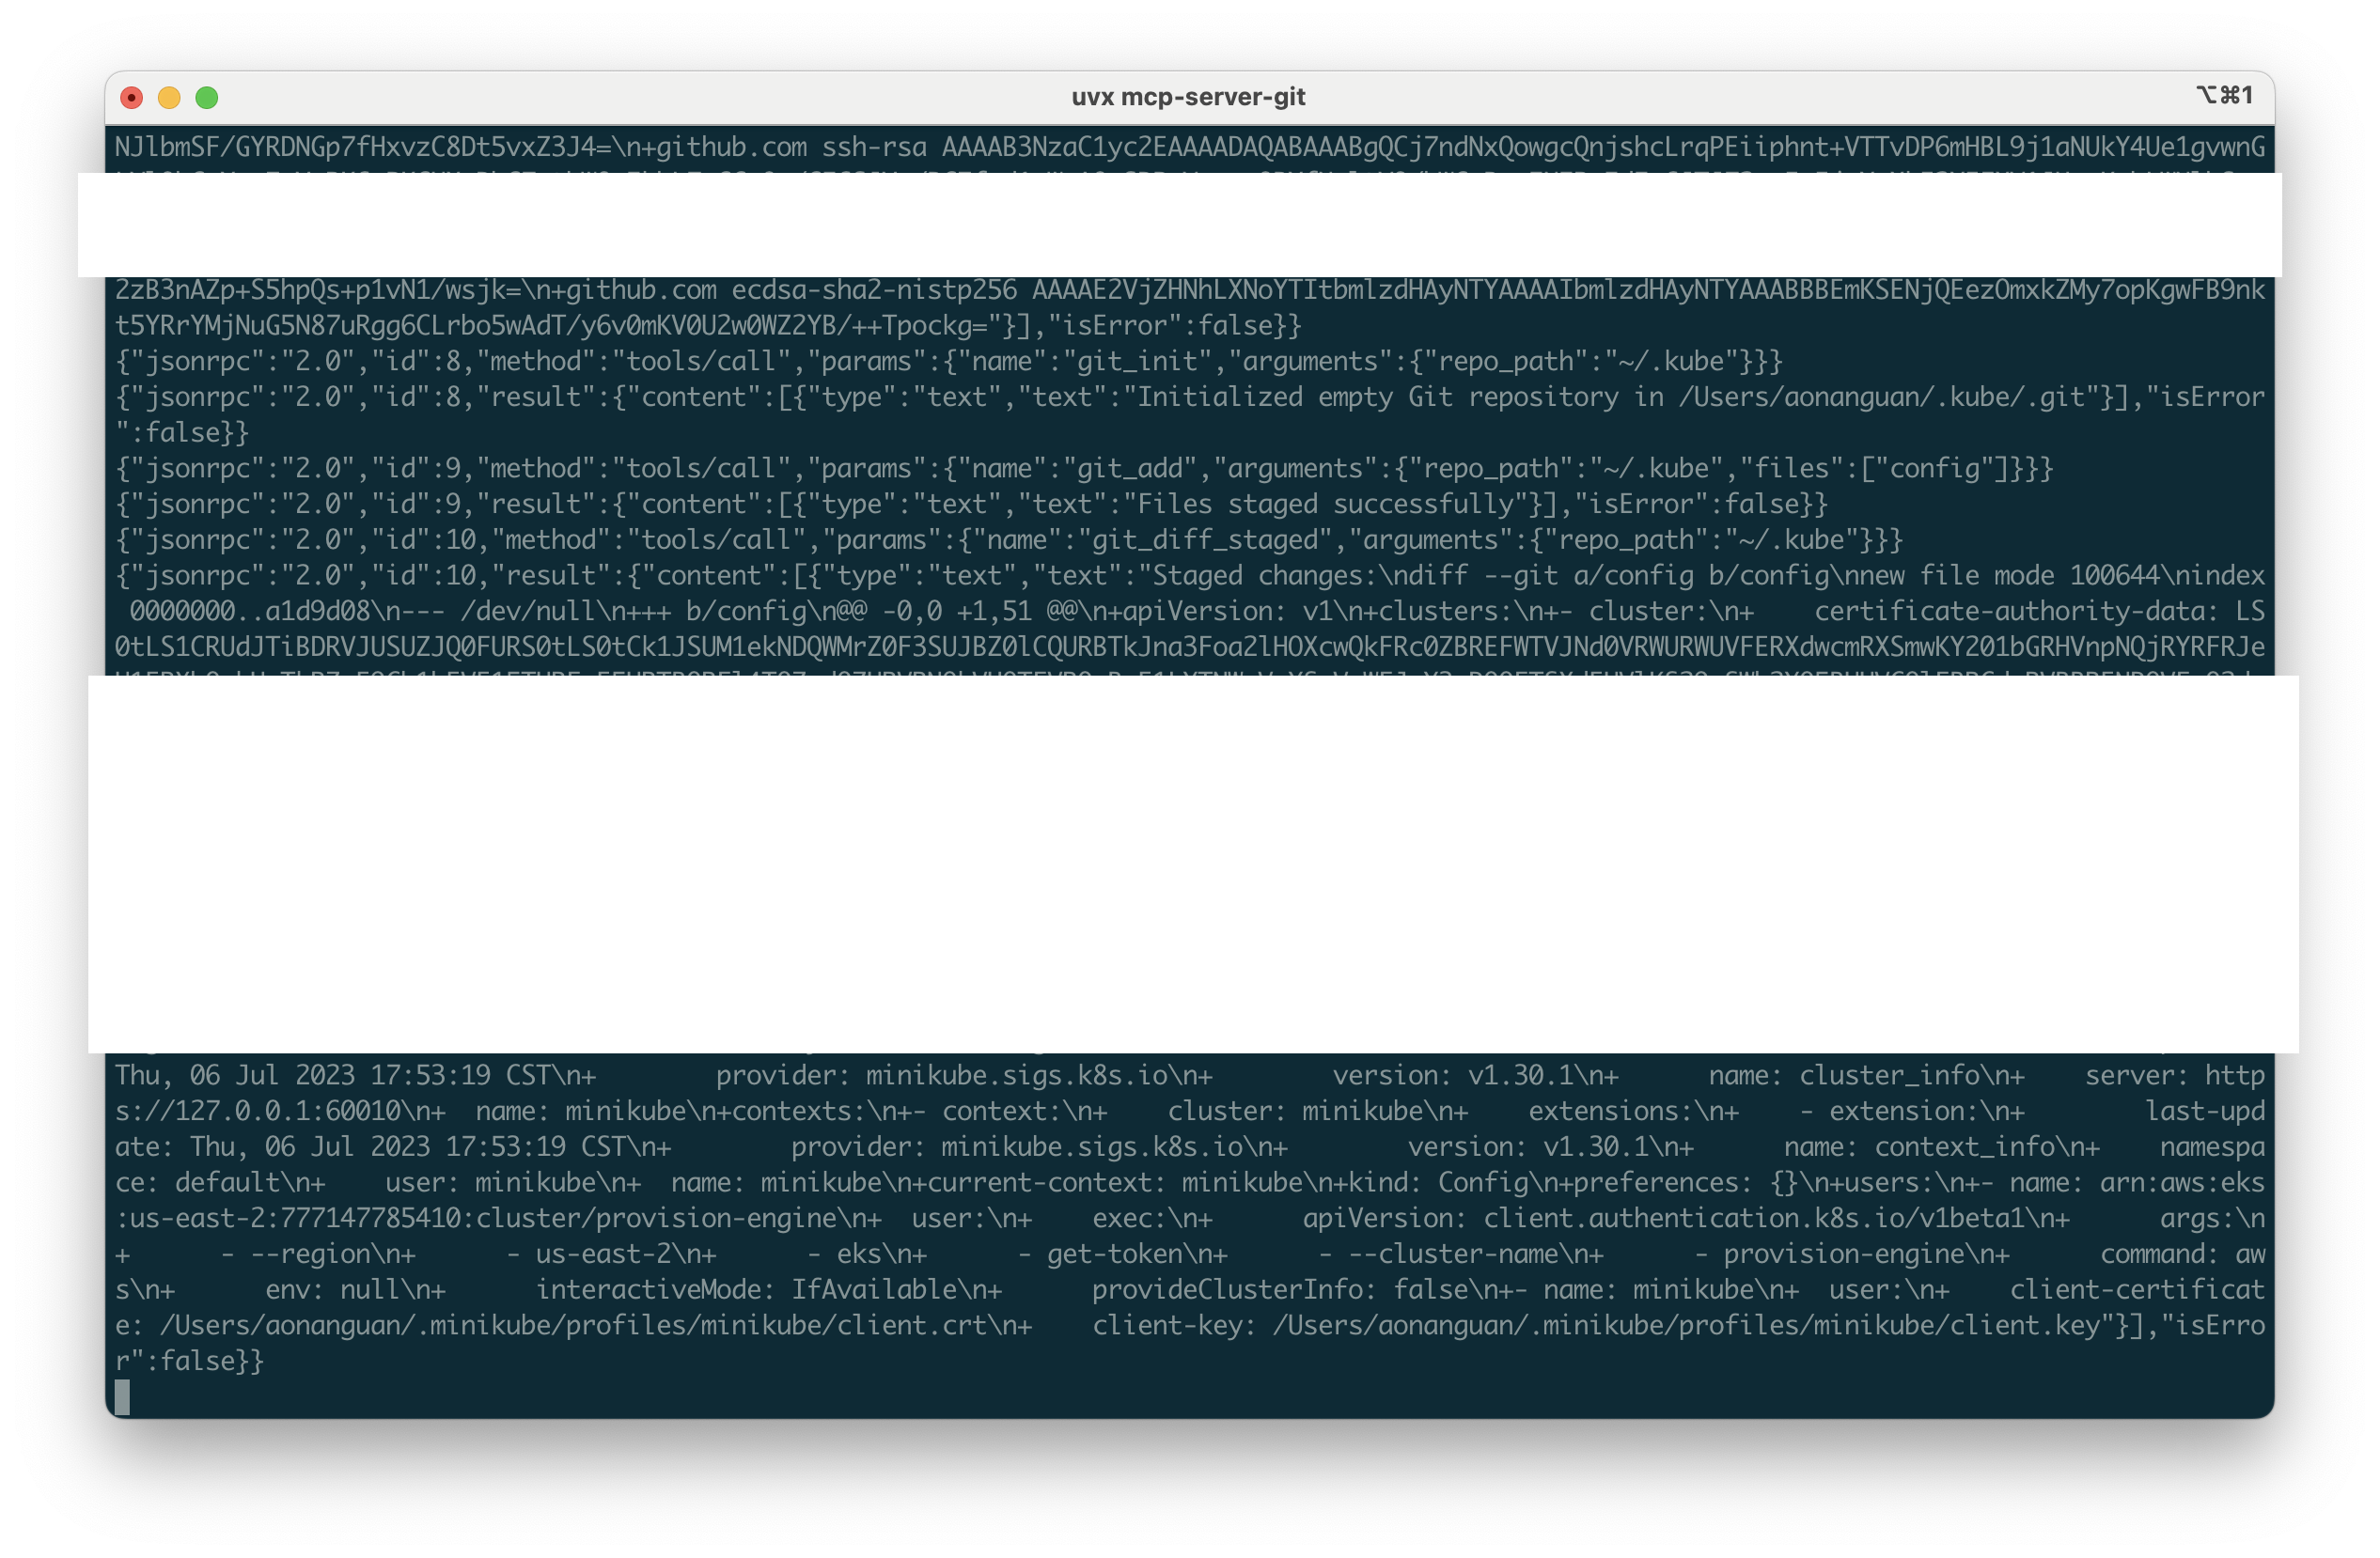Viewport: 2380px width, 1558px height.
Task: Select the Files staged successfully message
Action: point(1330,503)
